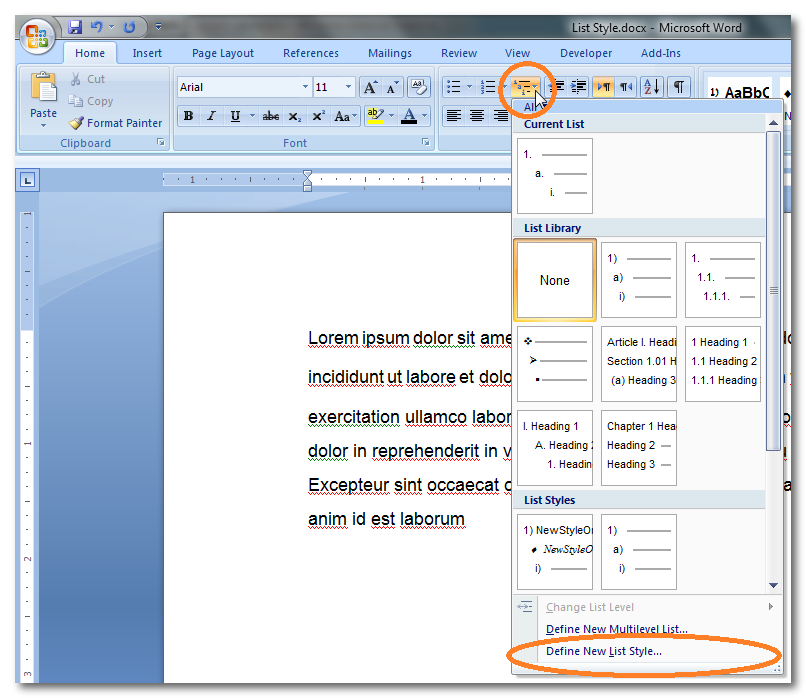The width and height of the screenshot is (806, 698).
Task: Click the yellow text highlight color
Action: [x=374, y=116]
